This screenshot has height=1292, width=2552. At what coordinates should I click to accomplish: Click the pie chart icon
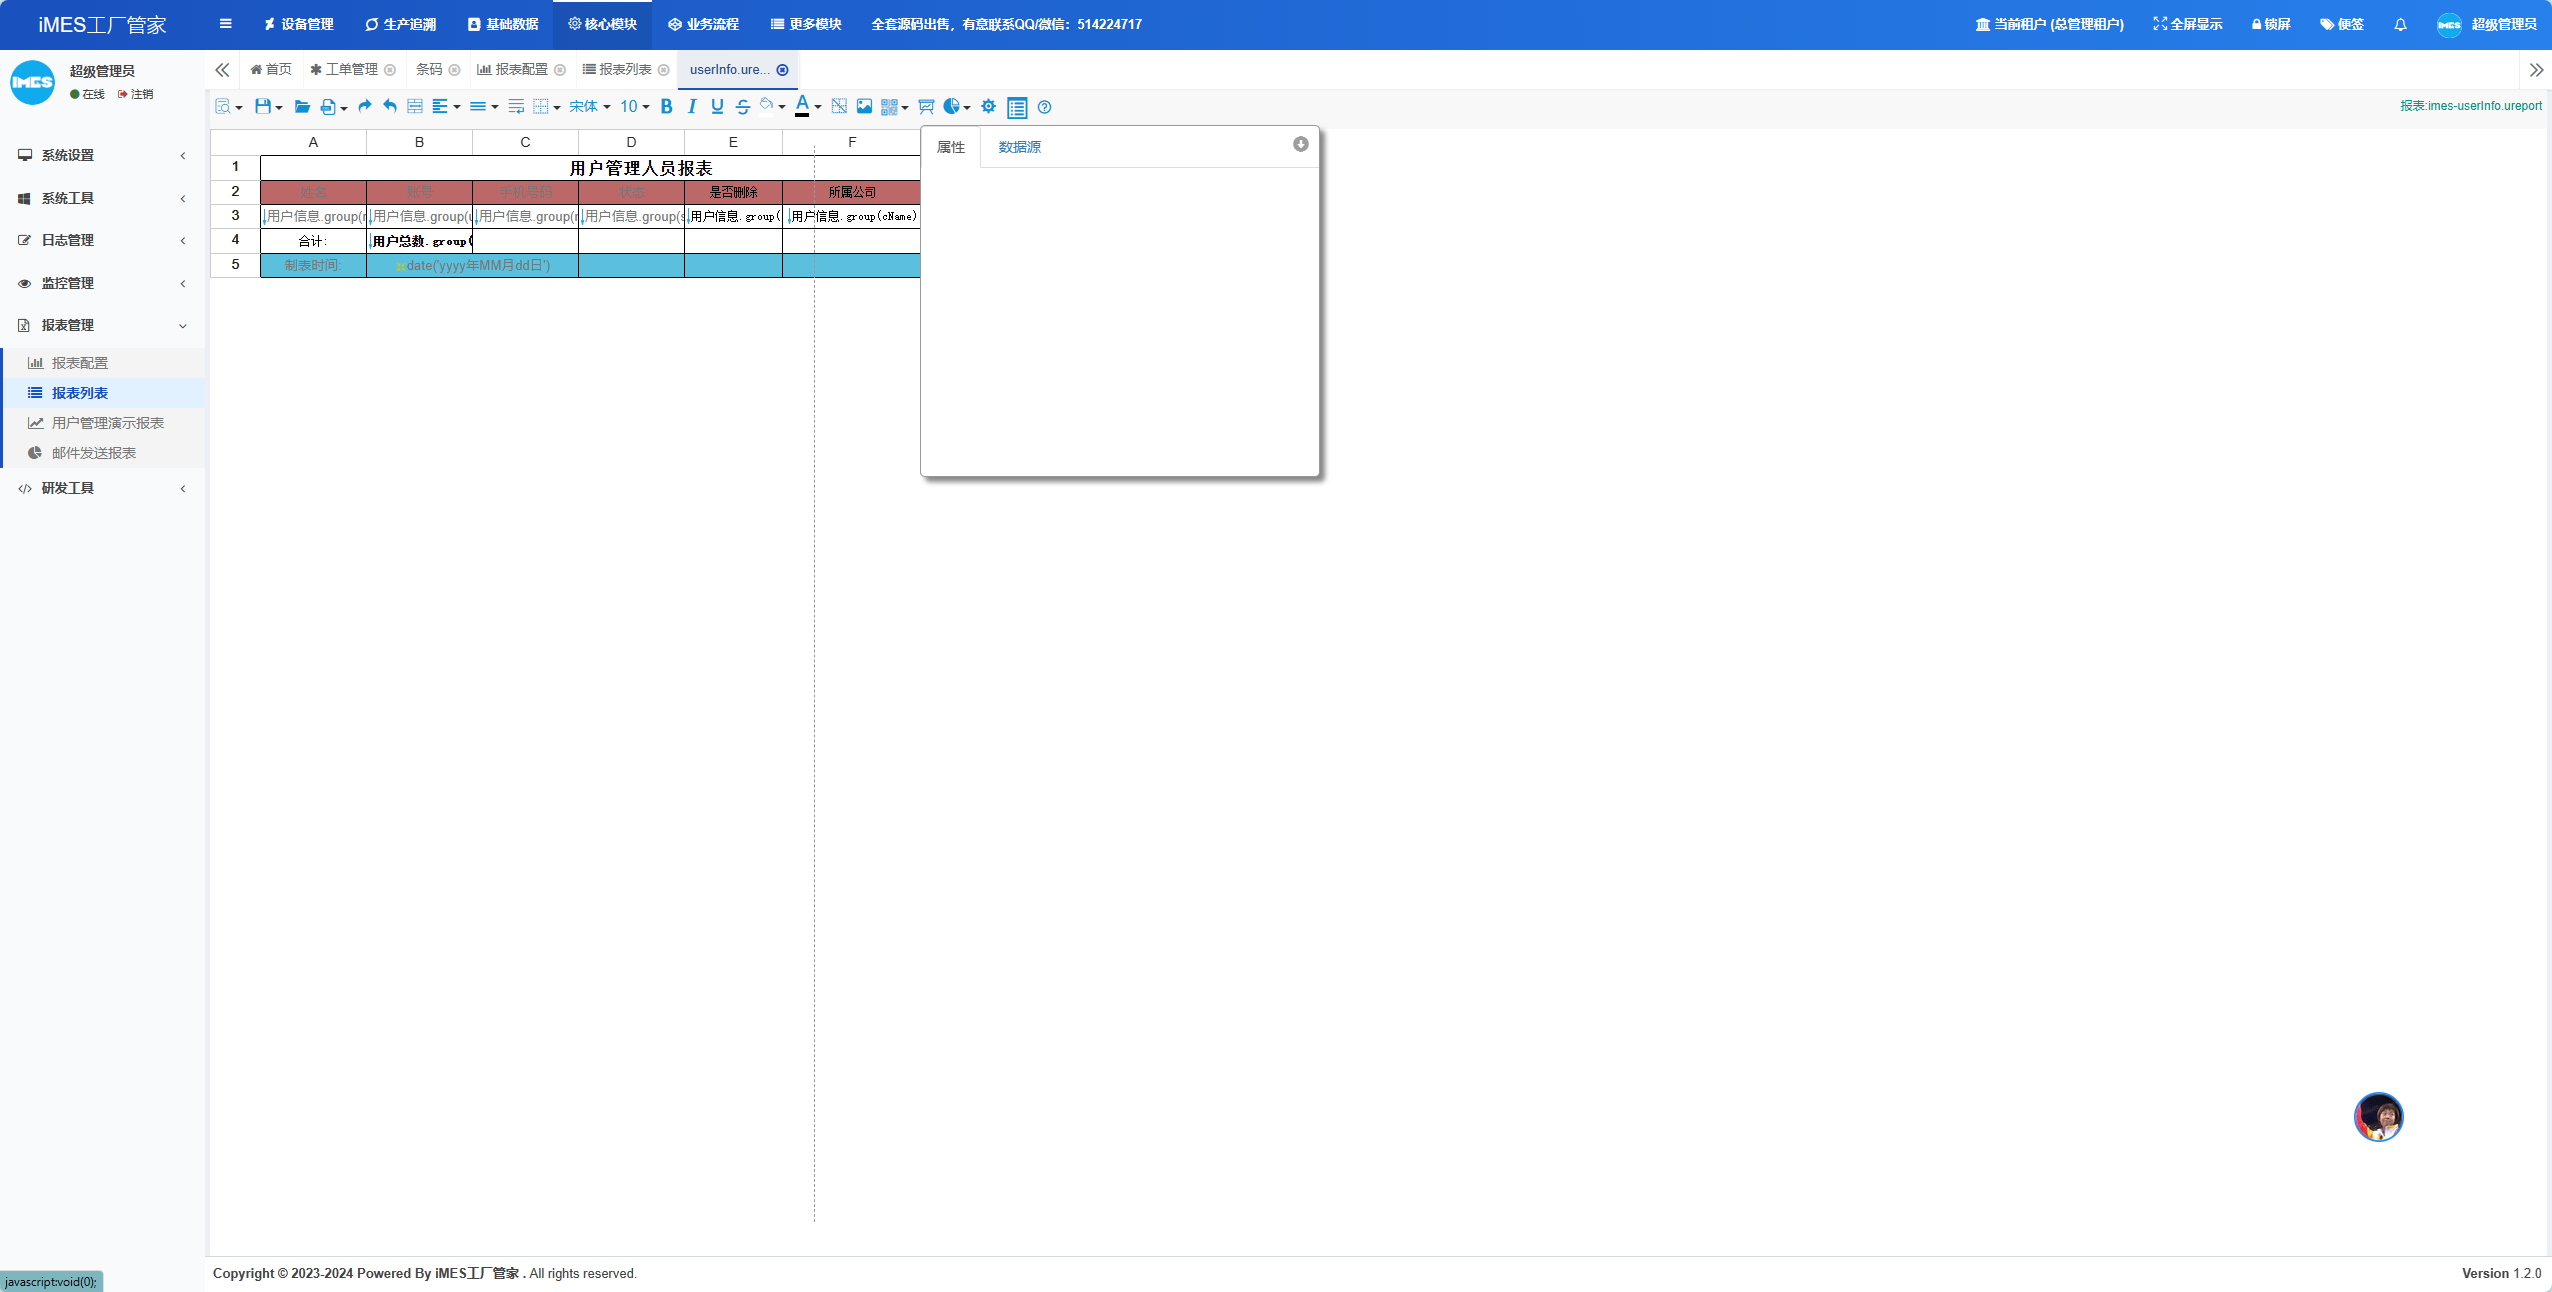pos(952,106)
